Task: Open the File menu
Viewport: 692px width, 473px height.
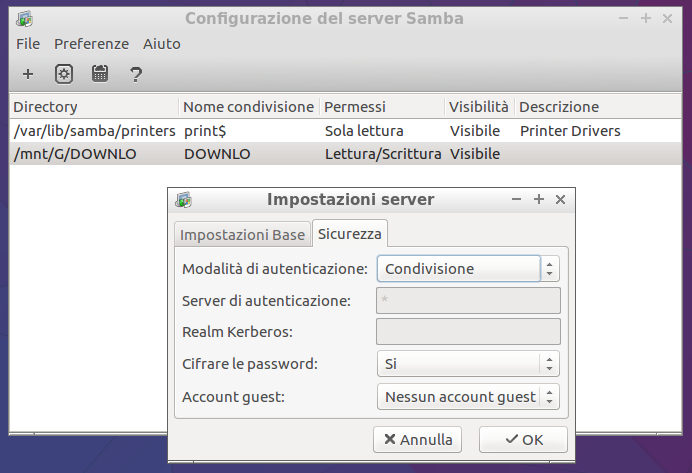Action: (x=28, y=44)
